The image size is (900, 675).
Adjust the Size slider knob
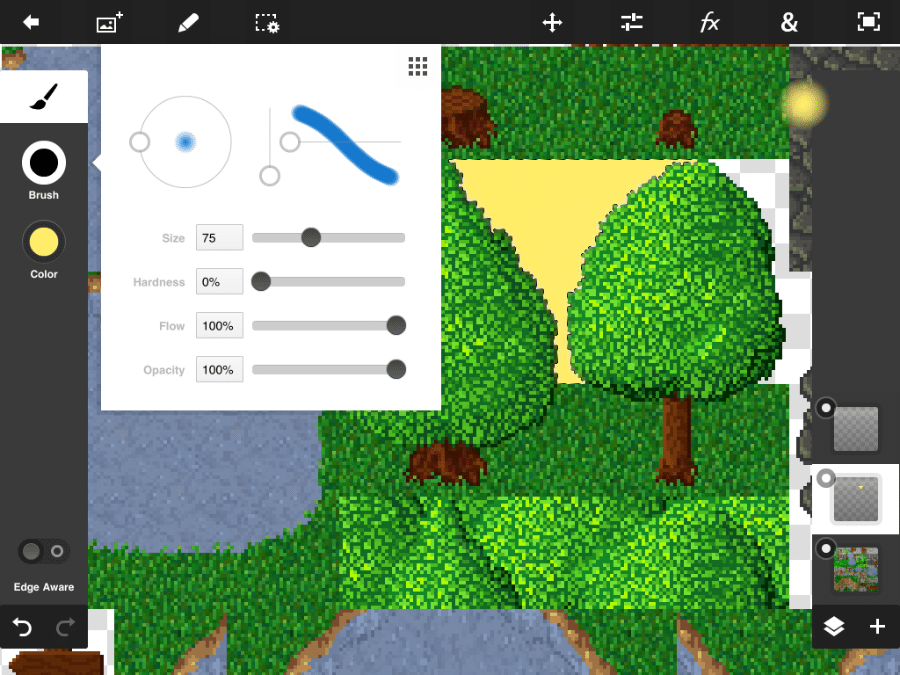point(311,237)
